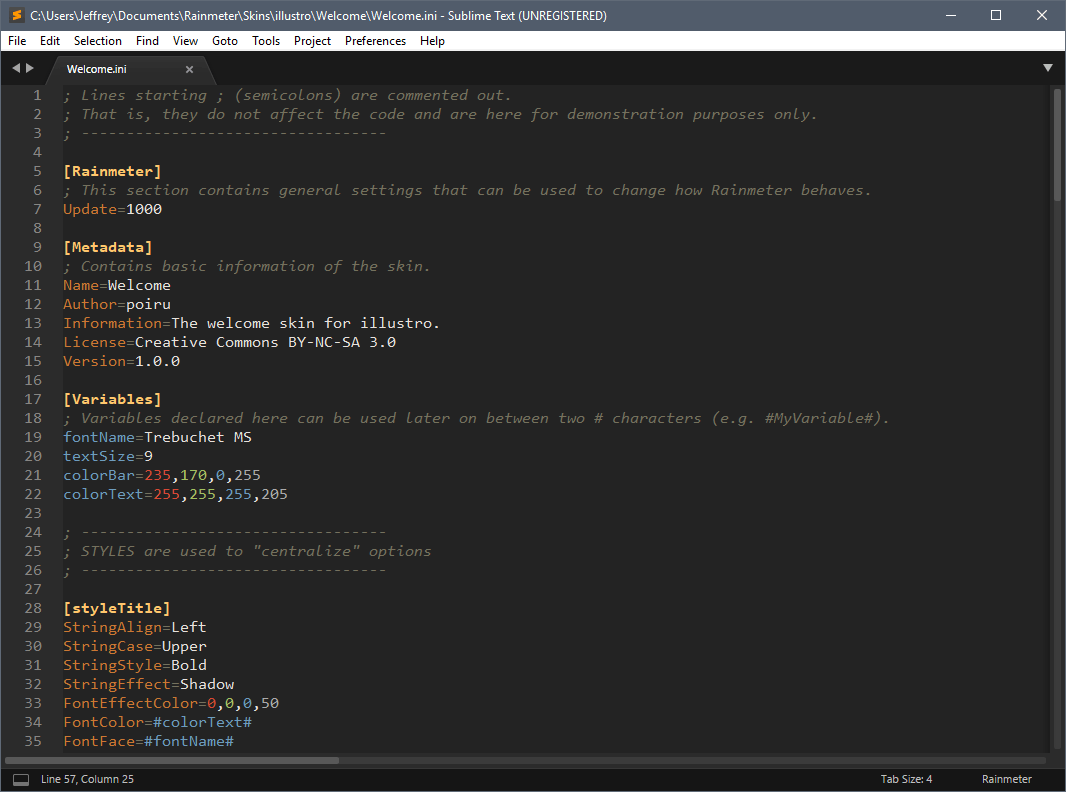Click the [Metadata] section header
The image size is (1066, 792).
pyautogui.click(x=107, y=247)
